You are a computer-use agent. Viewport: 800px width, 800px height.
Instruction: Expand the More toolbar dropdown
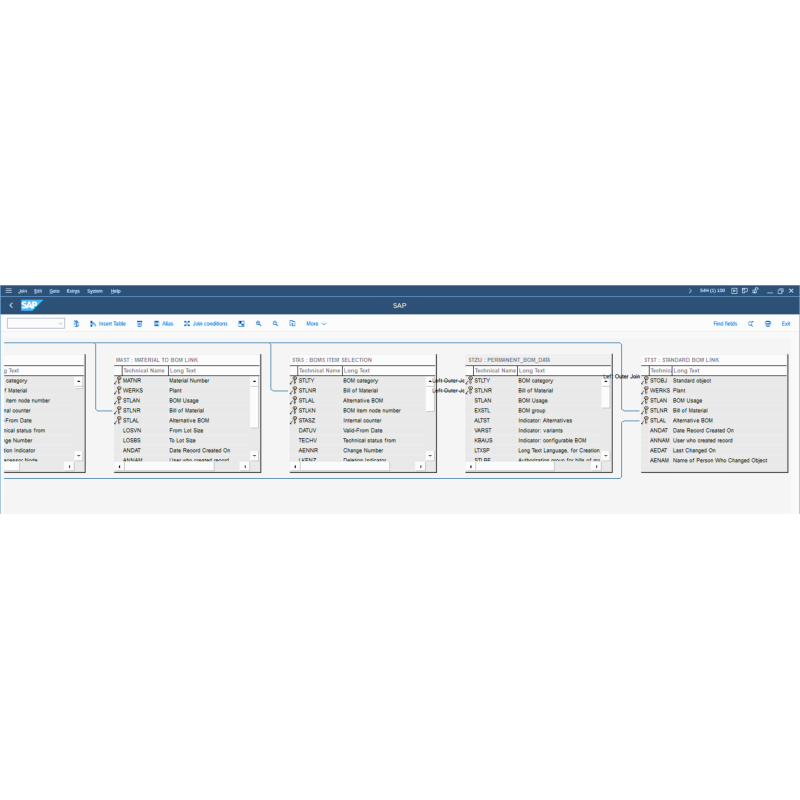tap(316, 324)
